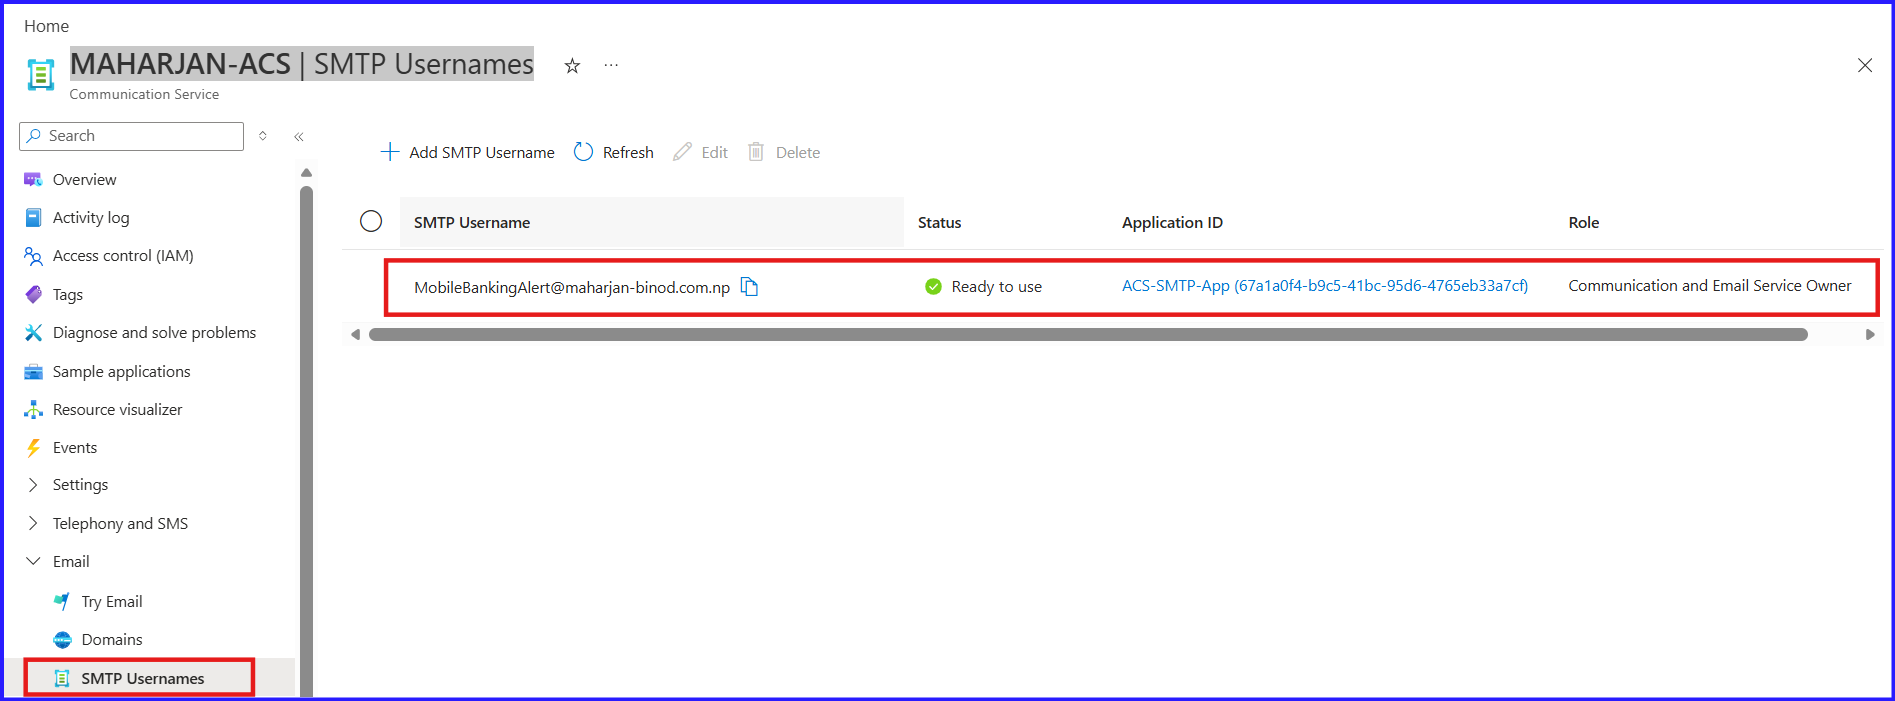
Task: Click the MAHARJAN-ACS | SMTP Usernames title
Action: click(302, 64)
